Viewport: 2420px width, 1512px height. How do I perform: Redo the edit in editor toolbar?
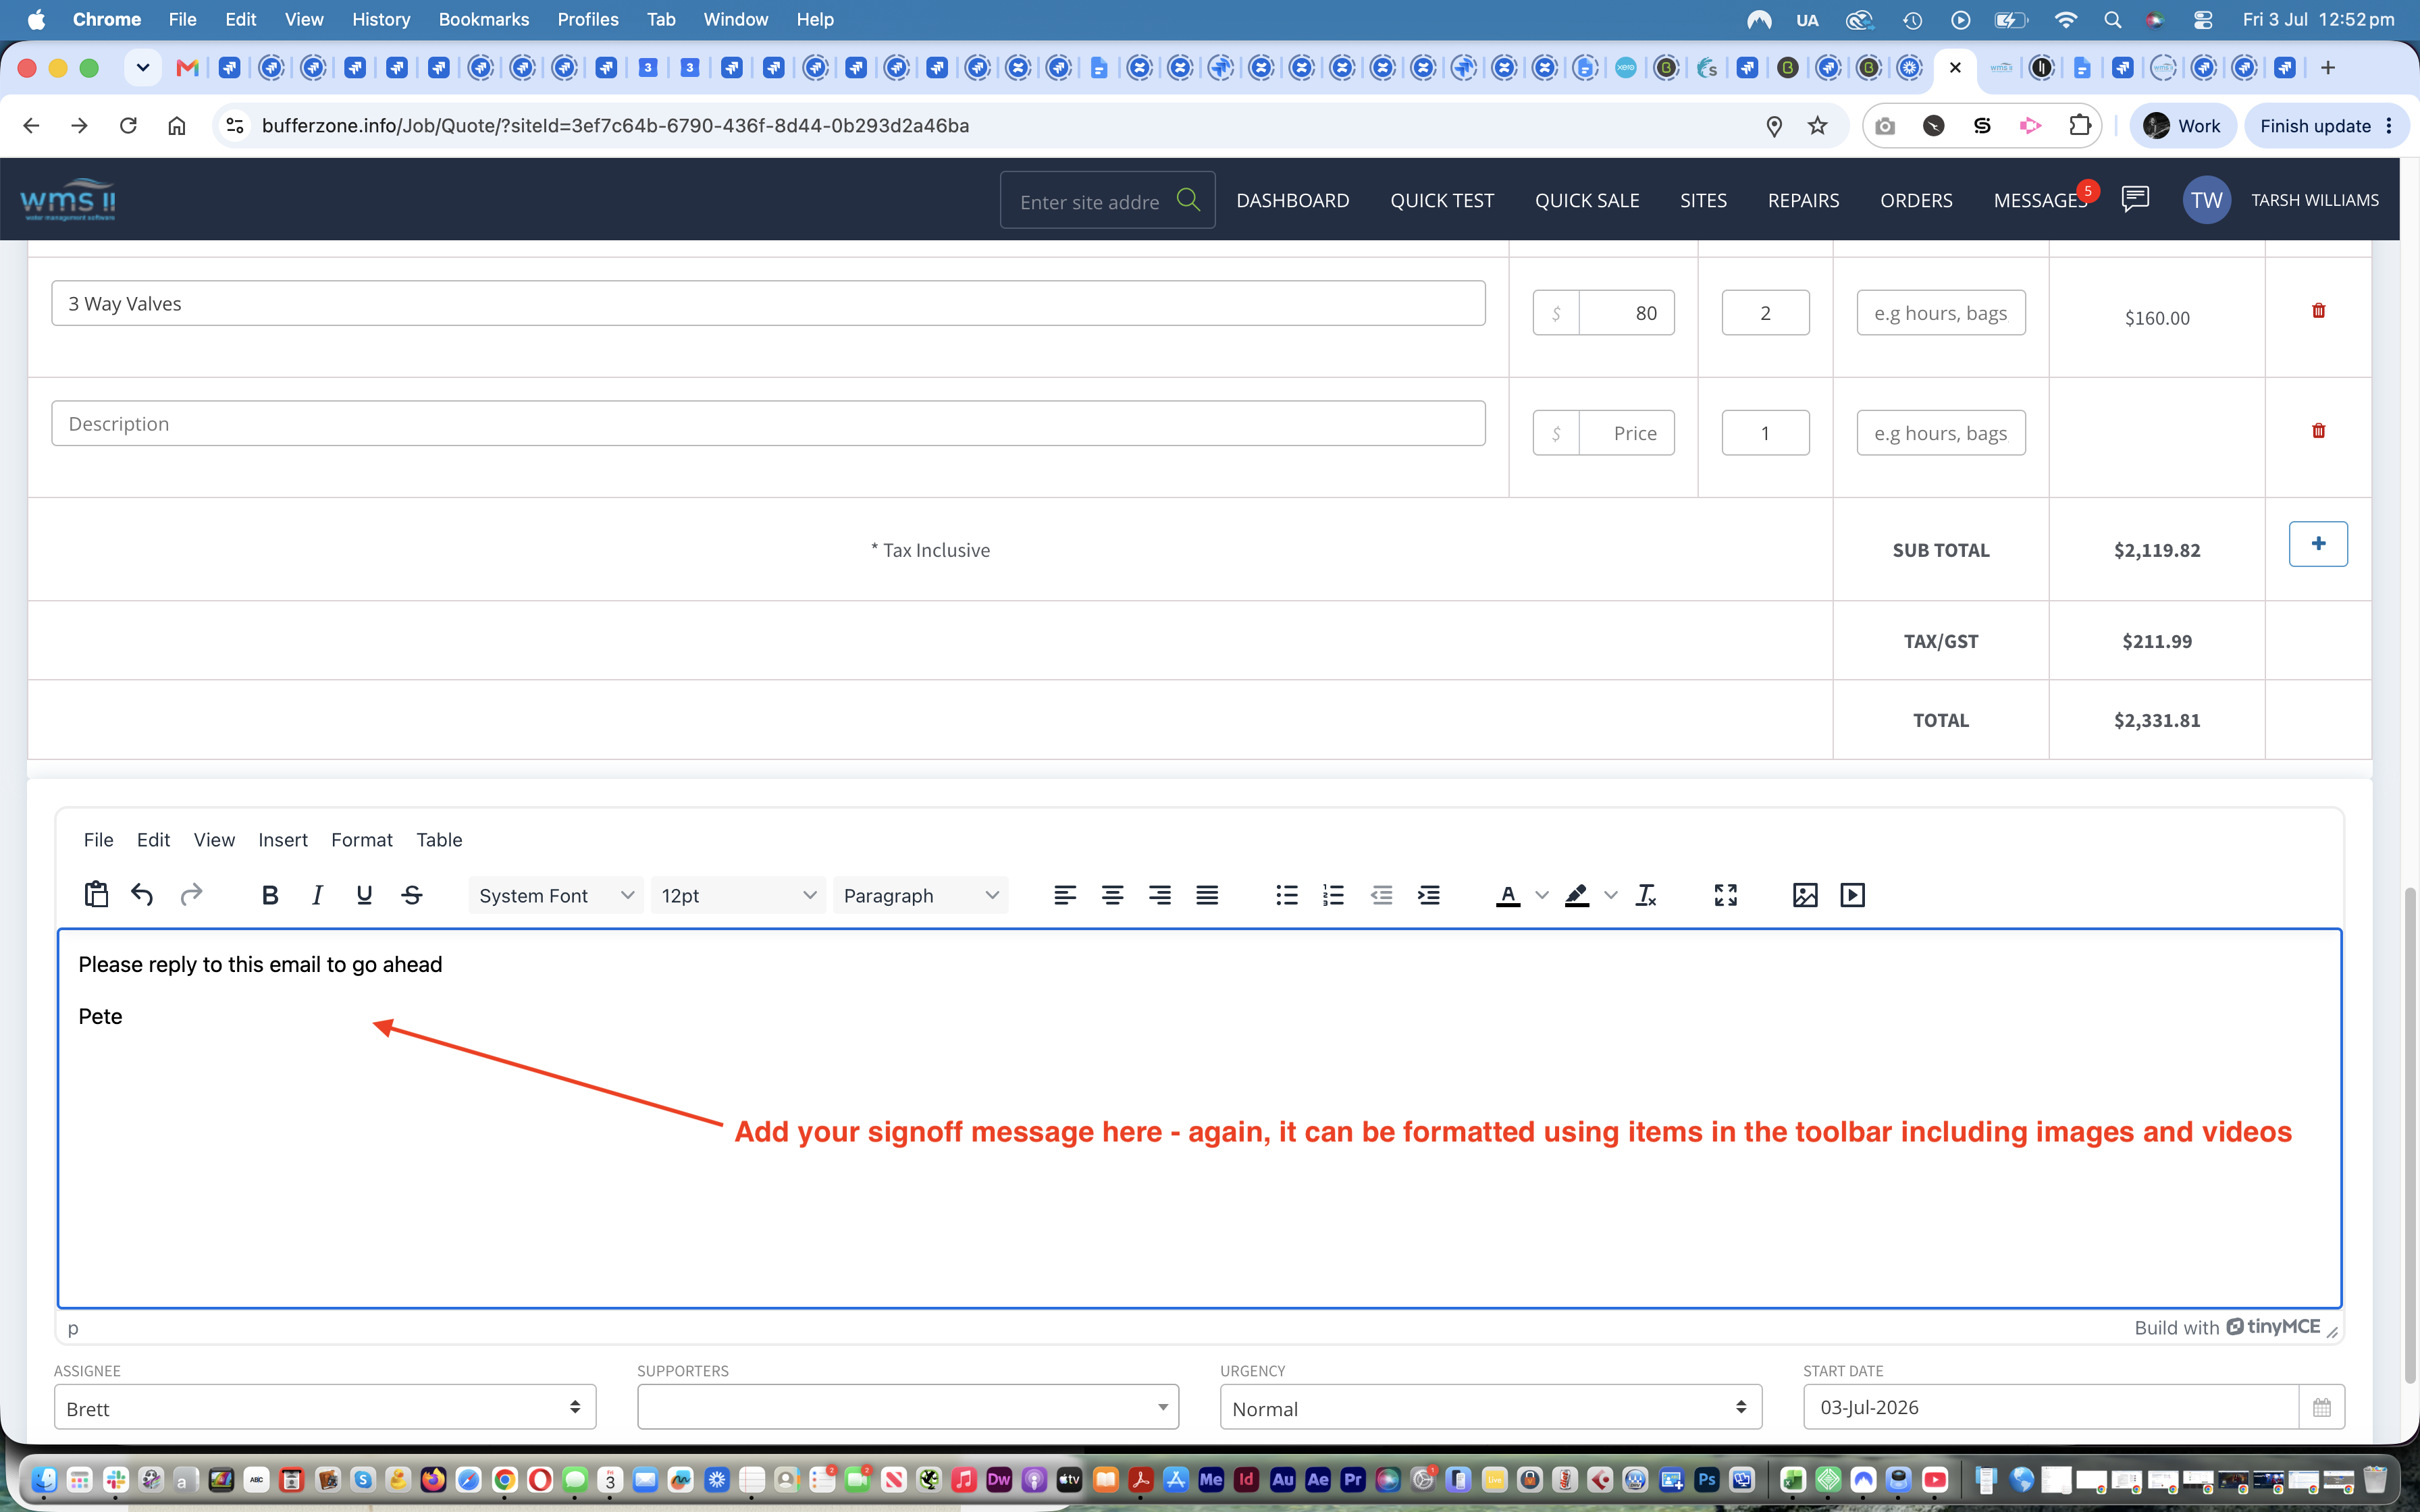[x=191, y=895]
